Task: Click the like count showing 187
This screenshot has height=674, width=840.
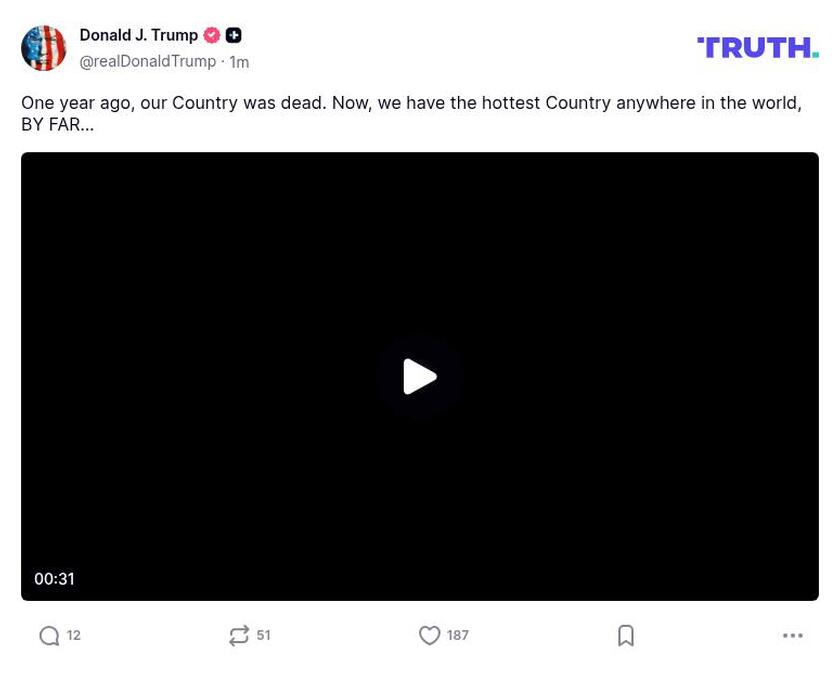Action: tap(457, 635)
